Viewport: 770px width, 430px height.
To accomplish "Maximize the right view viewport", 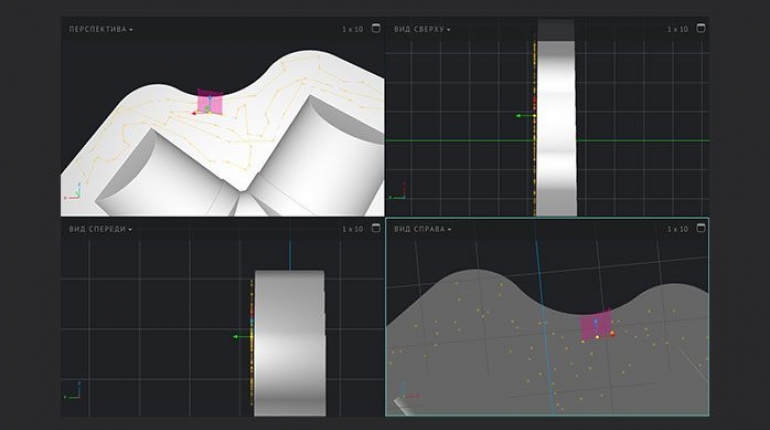I will pos(700,229).
